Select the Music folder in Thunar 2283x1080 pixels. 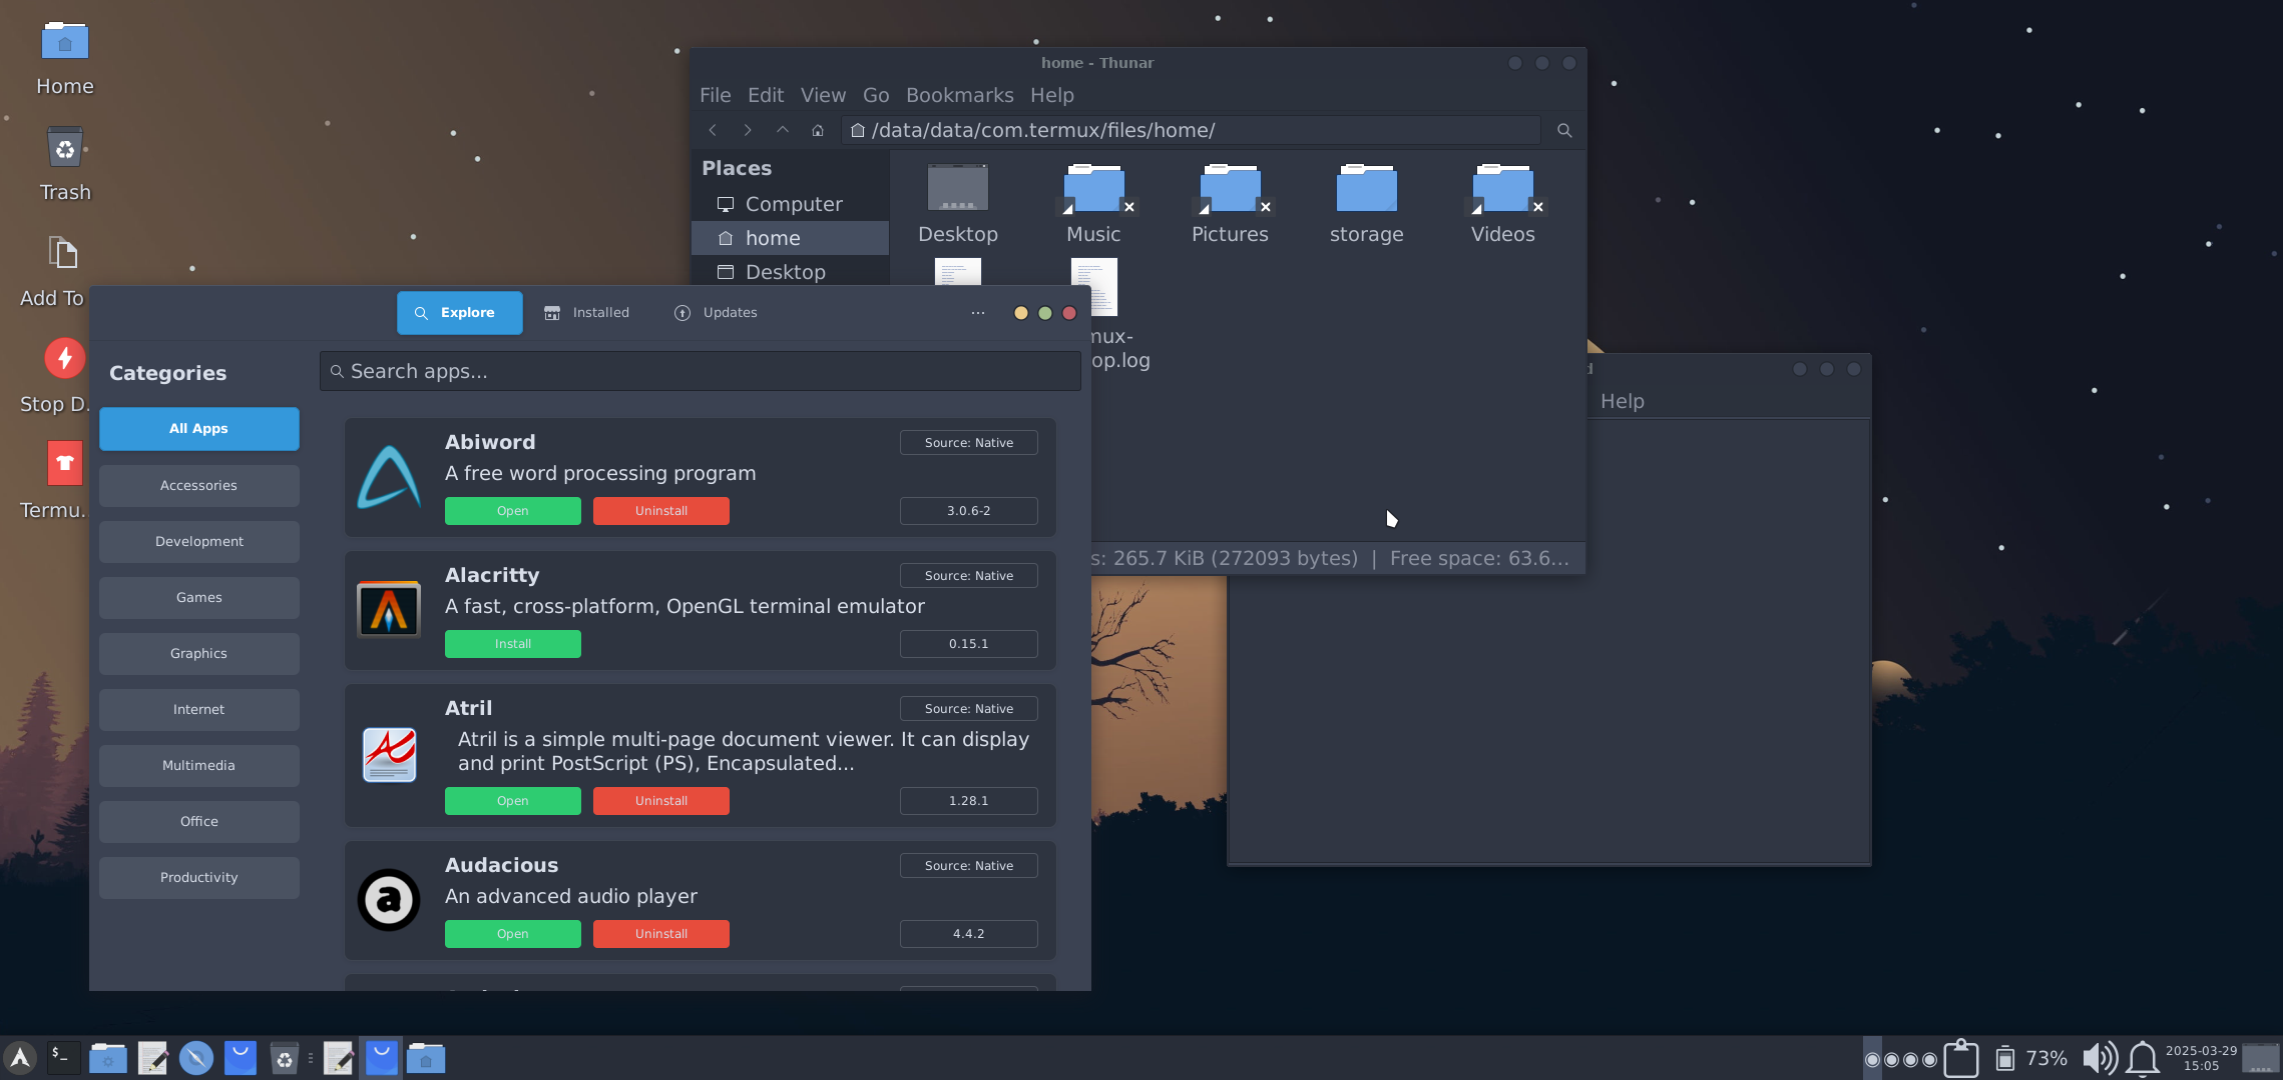[1094, 204]
